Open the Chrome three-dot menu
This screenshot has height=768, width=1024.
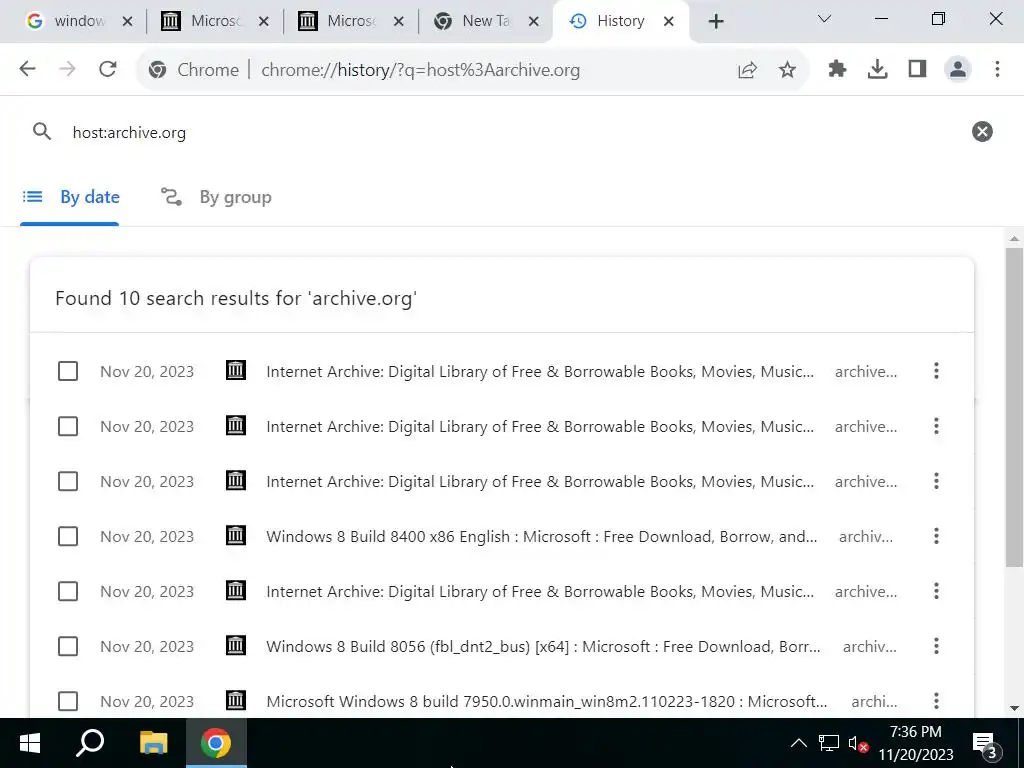coord(997,69)
